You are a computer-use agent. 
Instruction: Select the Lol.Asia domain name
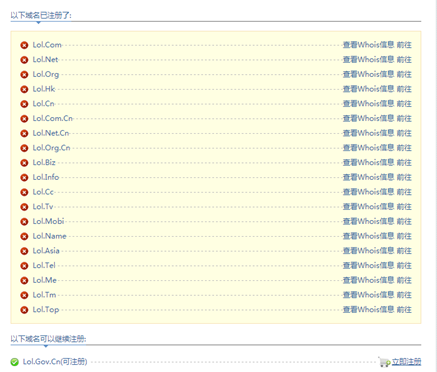click(46, 251)
